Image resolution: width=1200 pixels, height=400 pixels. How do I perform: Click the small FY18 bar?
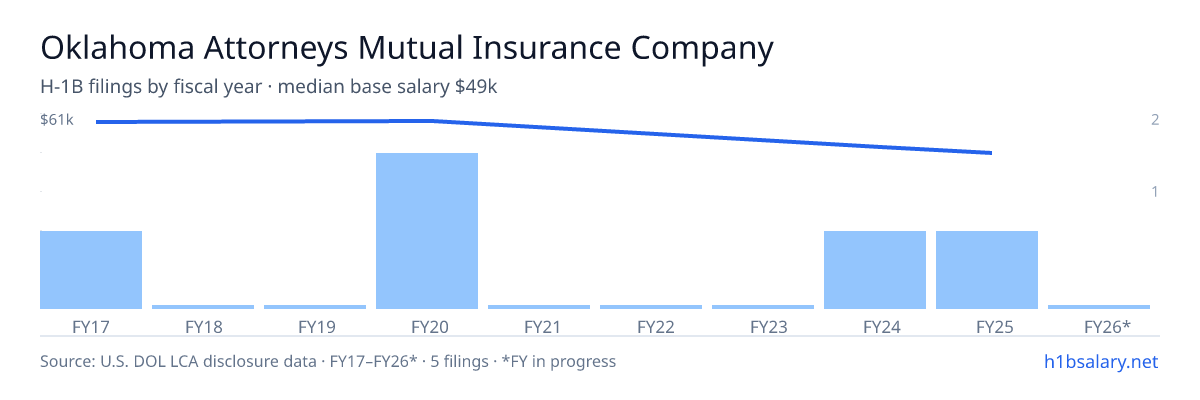(203, 307)
